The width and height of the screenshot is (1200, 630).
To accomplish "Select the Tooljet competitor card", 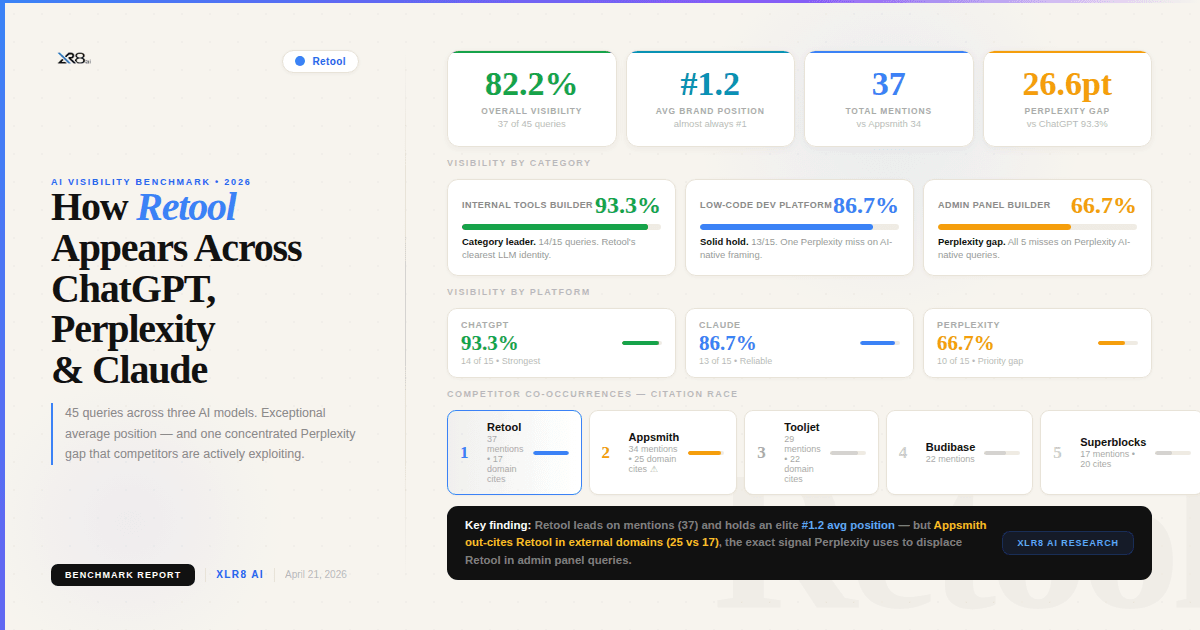I will (810, 452).
